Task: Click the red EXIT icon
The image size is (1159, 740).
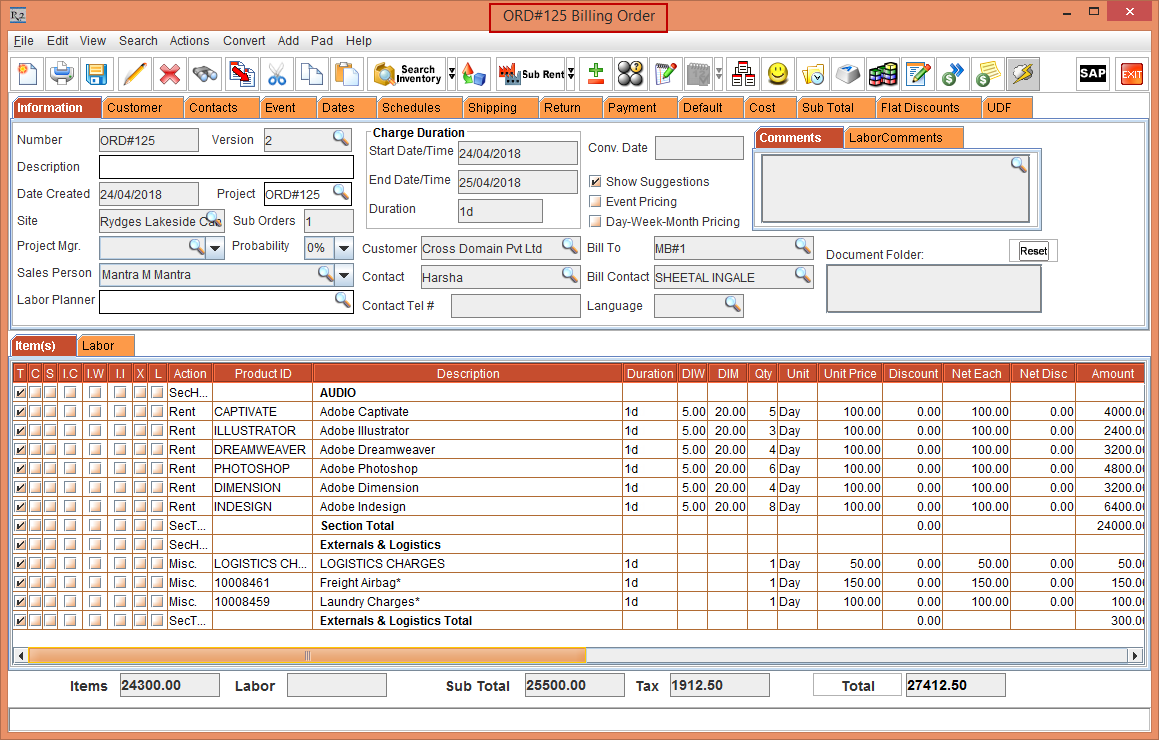Action: tap(1131, 74)
